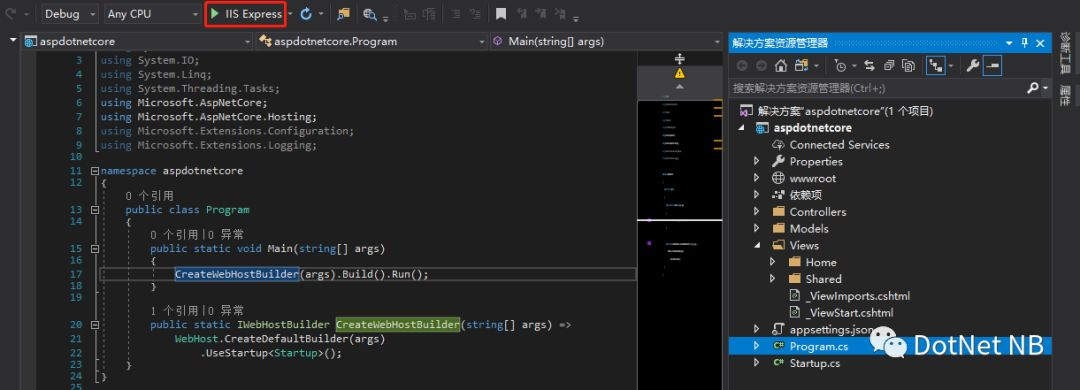Close the Solution Explorer panel
Viewport: 1080px width, 390px height.
pos(1040,43)
